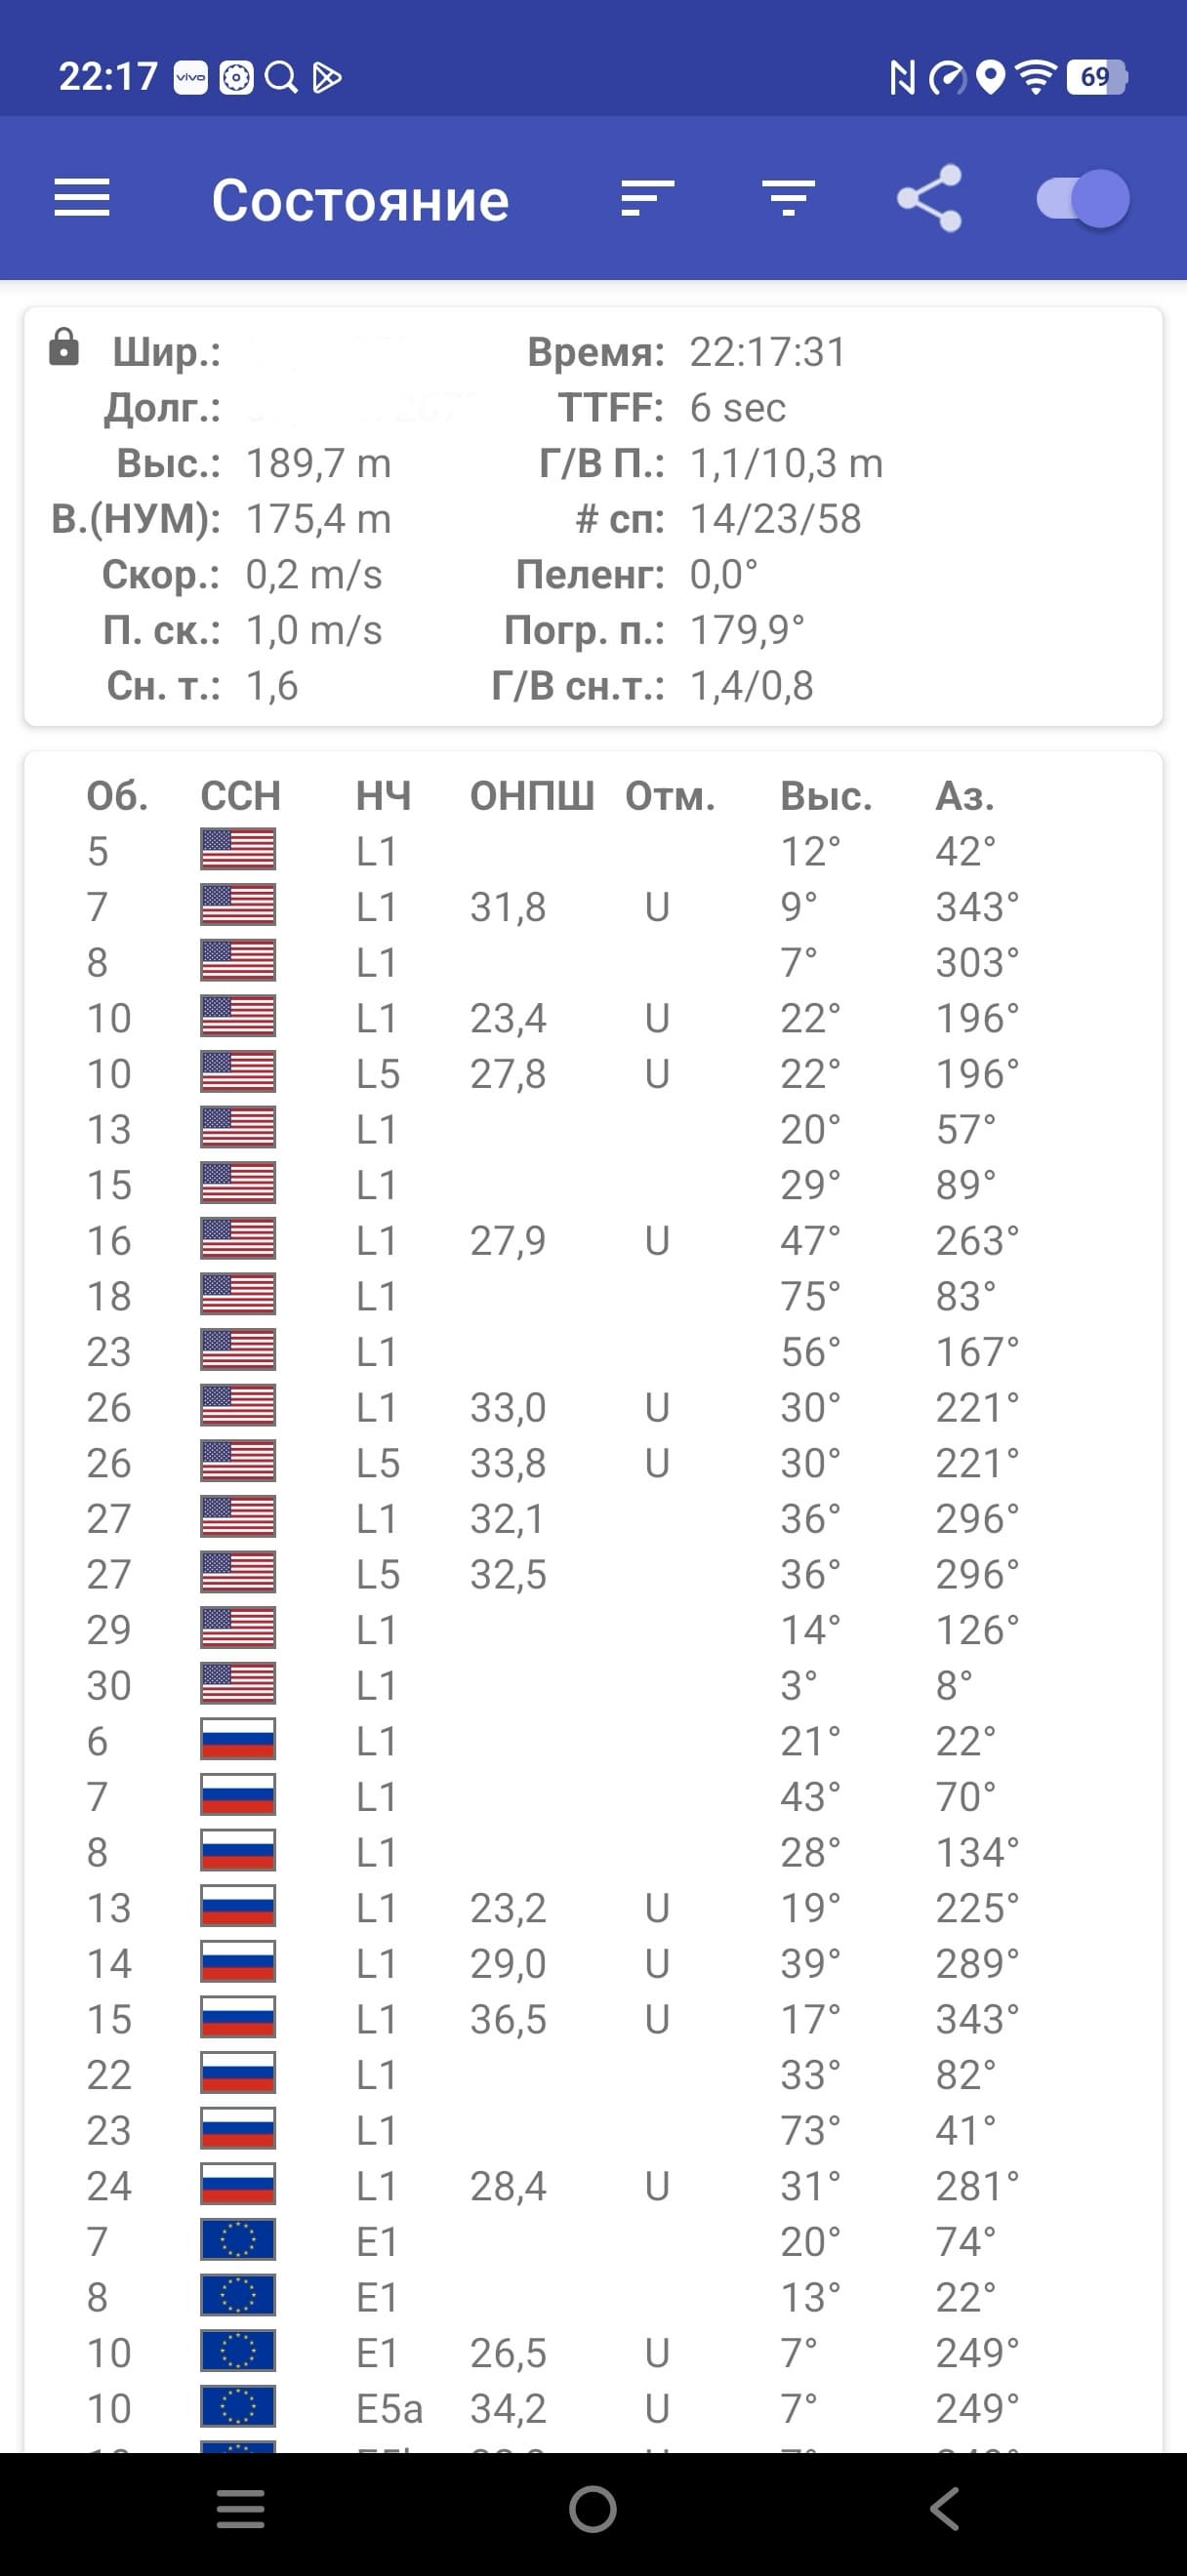This screenshot has height=2576, width=1187.
Task: Tap the satellite count 14/23/58
Action: tap(776, 519)
